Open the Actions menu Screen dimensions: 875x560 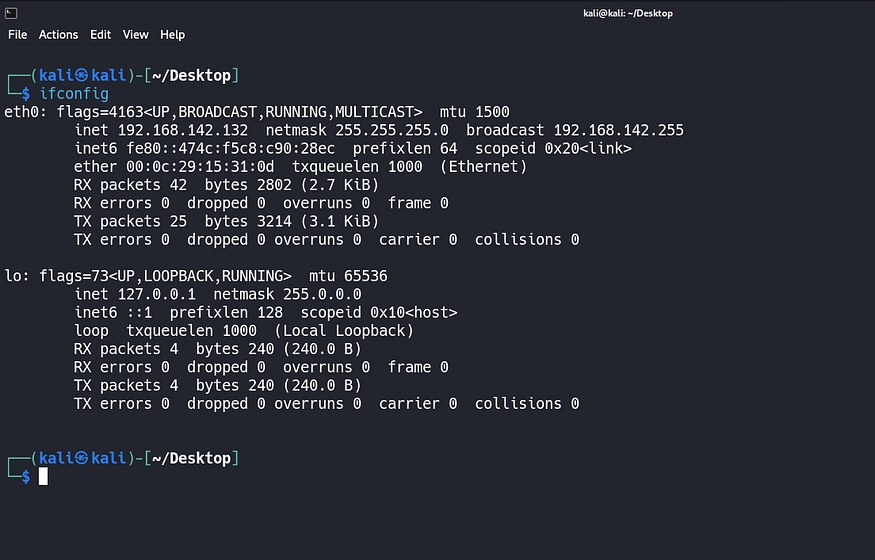click(x=58, y=34)
